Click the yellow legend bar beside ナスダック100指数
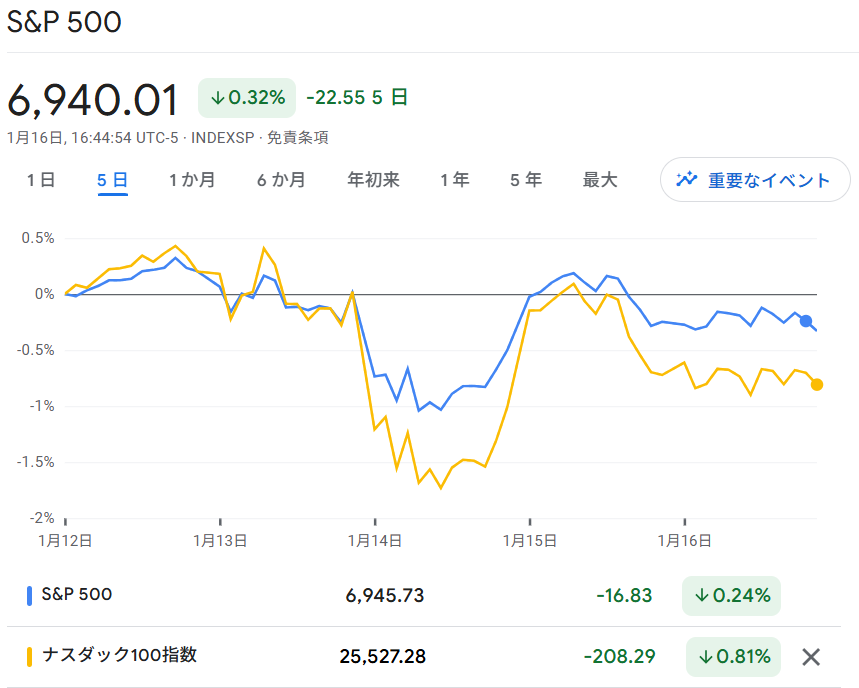This screenshot has width=859, height=688. pos(28,656)
